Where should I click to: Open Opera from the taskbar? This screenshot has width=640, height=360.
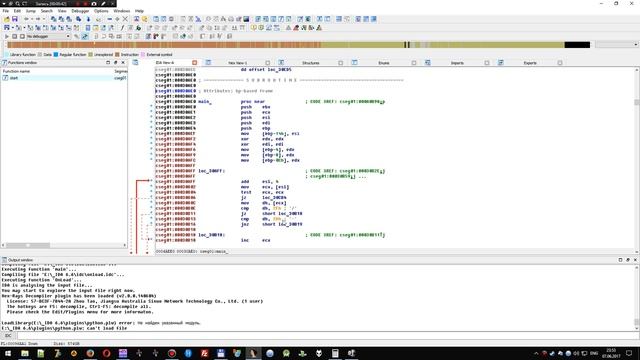pos(107,353)
